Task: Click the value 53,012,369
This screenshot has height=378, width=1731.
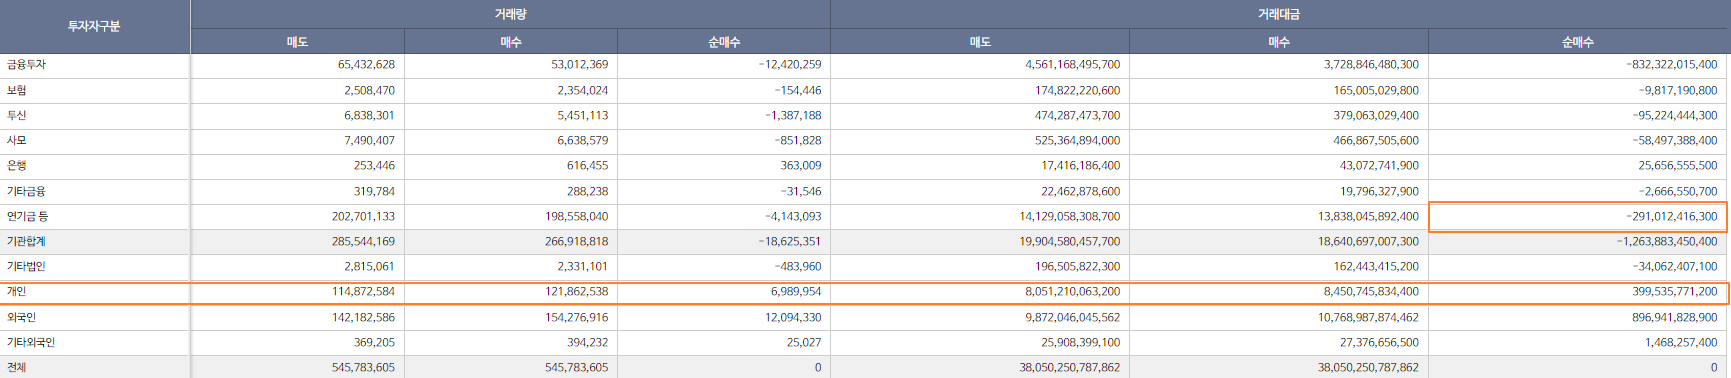Action: (579, 65)
